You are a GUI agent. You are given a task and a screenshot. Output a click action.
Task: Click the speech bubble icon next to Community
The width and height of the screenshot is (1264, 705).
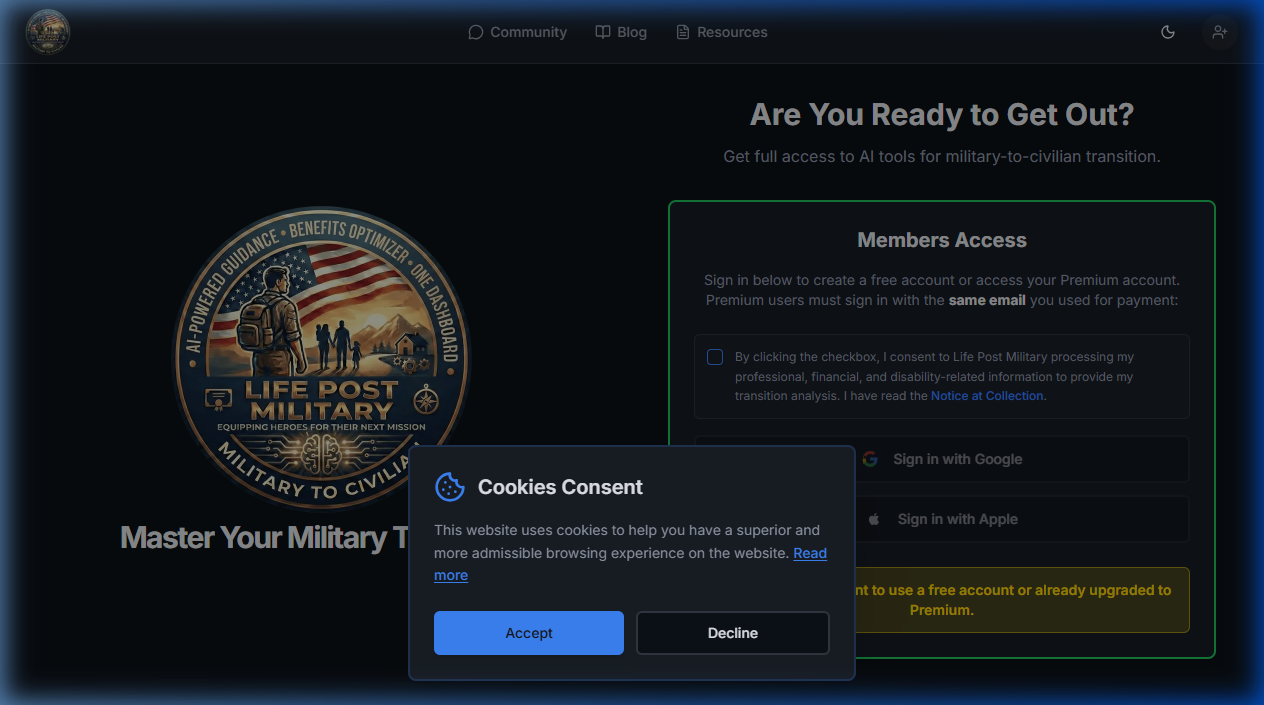click(475, 32)
